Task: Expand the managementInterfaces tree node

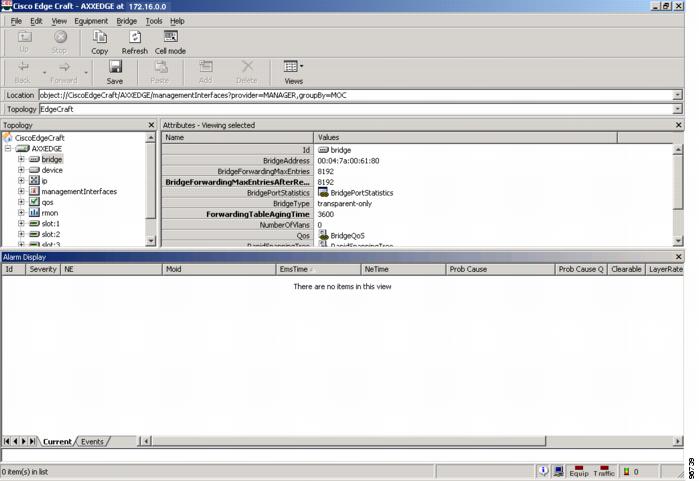Action: tap(21, 191)
